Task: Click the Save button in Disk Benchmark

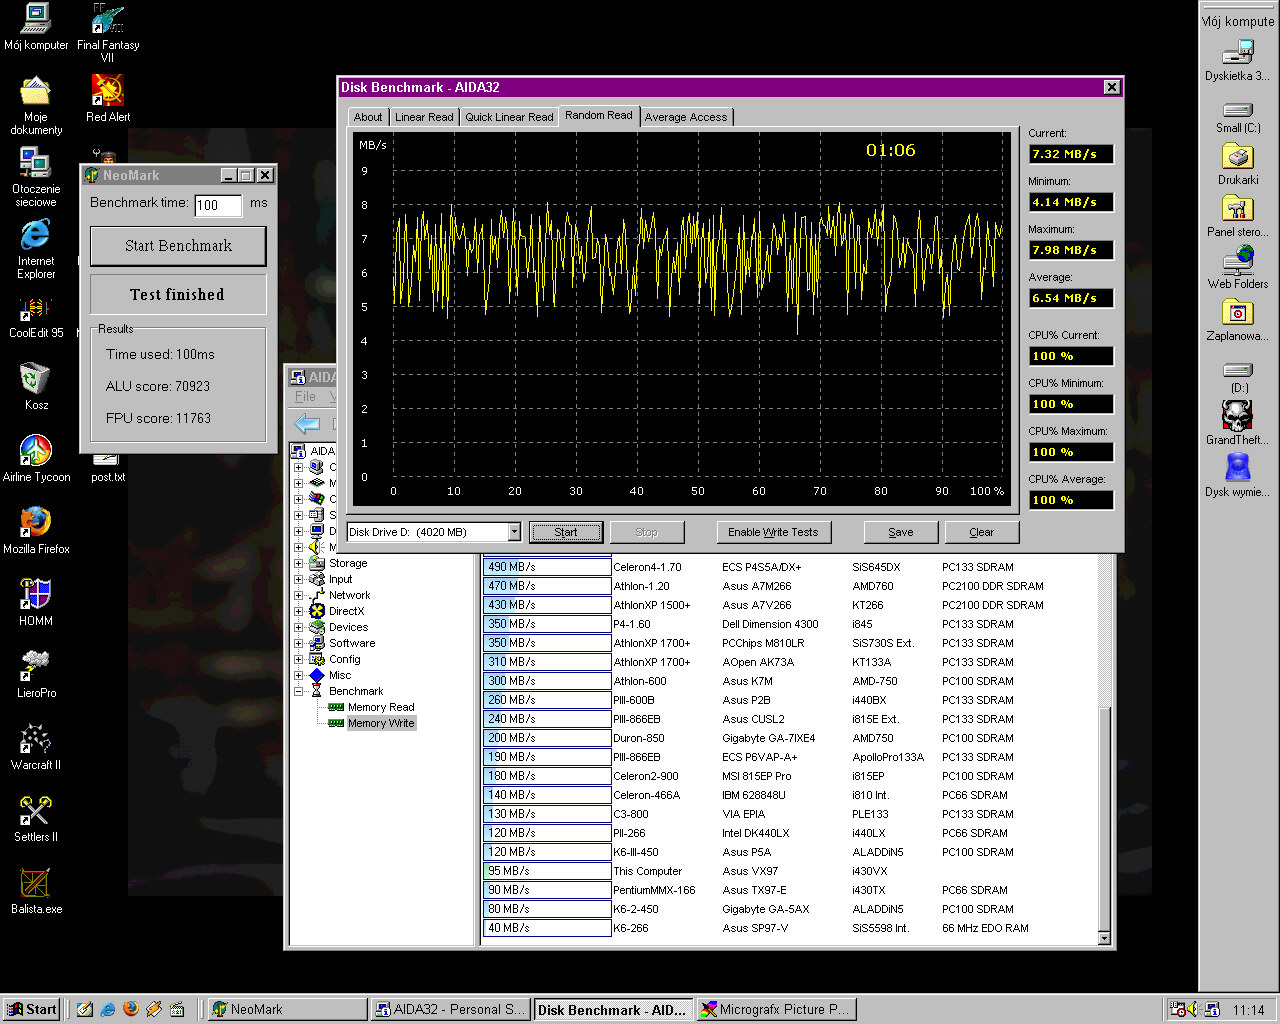Action: 901,532
